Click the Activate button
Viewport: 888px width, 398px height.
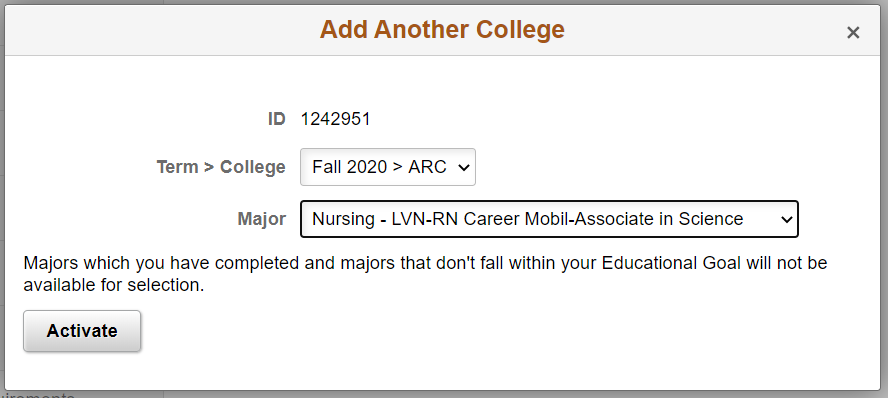point(82,331)
